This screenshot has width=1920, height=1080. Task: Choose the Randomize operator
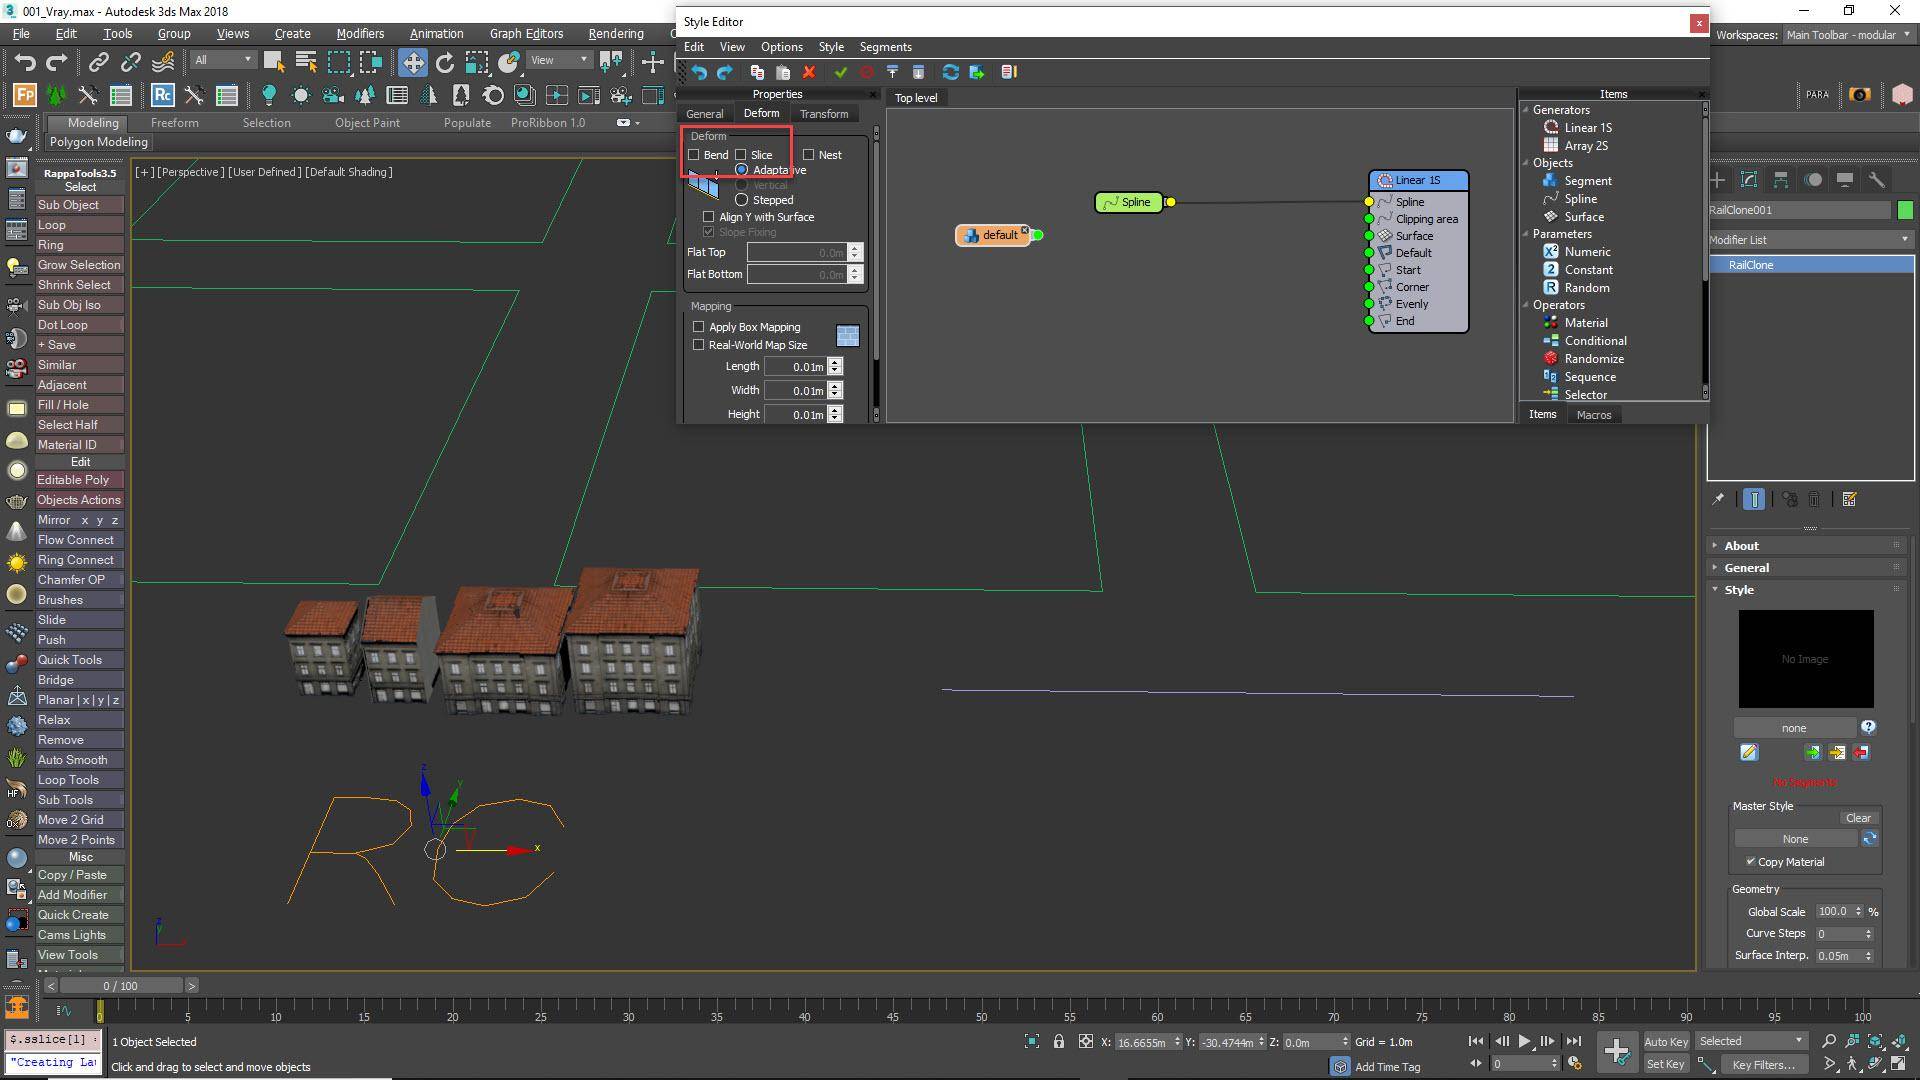pyautogui.click(x=1592, y=358)
